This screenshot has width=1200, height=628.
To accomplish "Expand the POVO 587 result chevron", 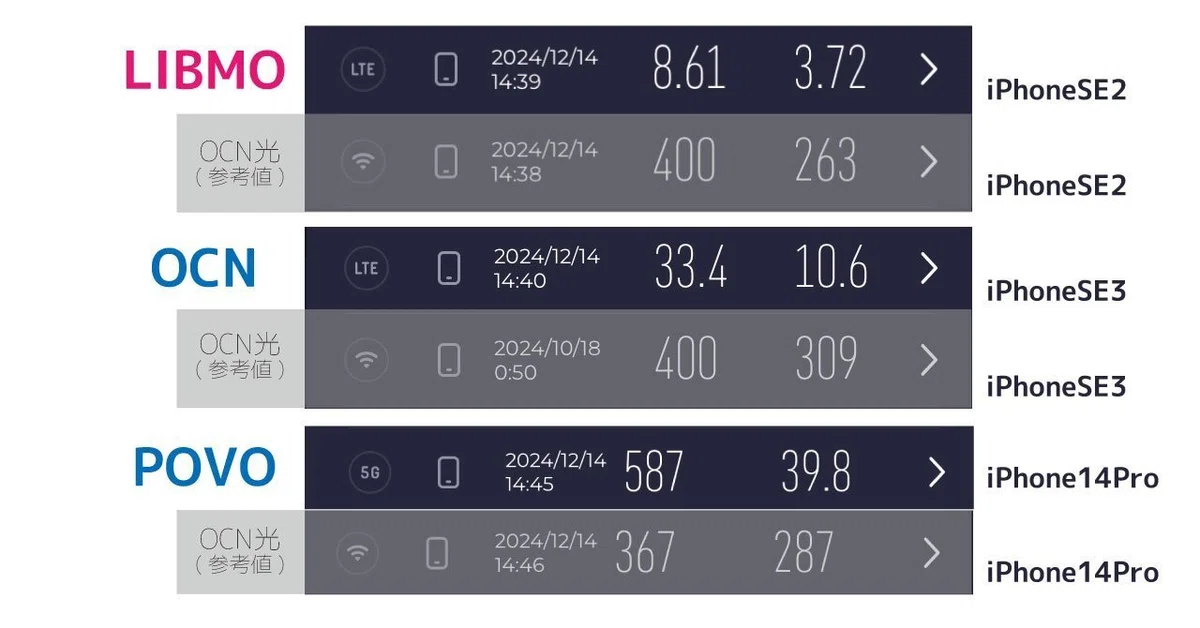I will pyautogui.click(x=936, y=472).
